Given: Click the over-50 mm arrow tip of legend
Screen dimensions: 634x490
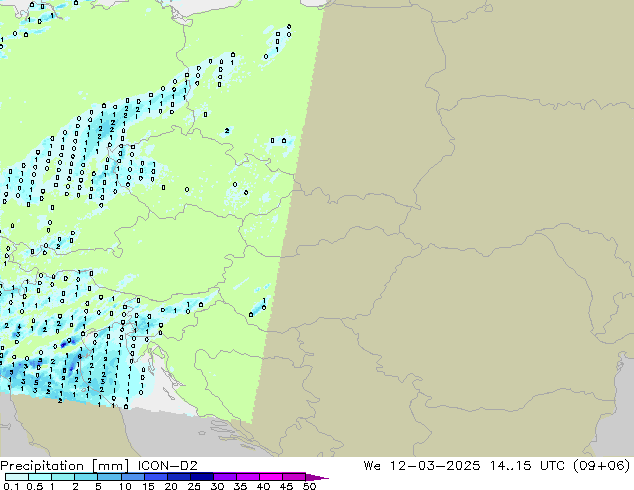Looking at the screenshot, I should pyautogui.click(x=317, y=477).
